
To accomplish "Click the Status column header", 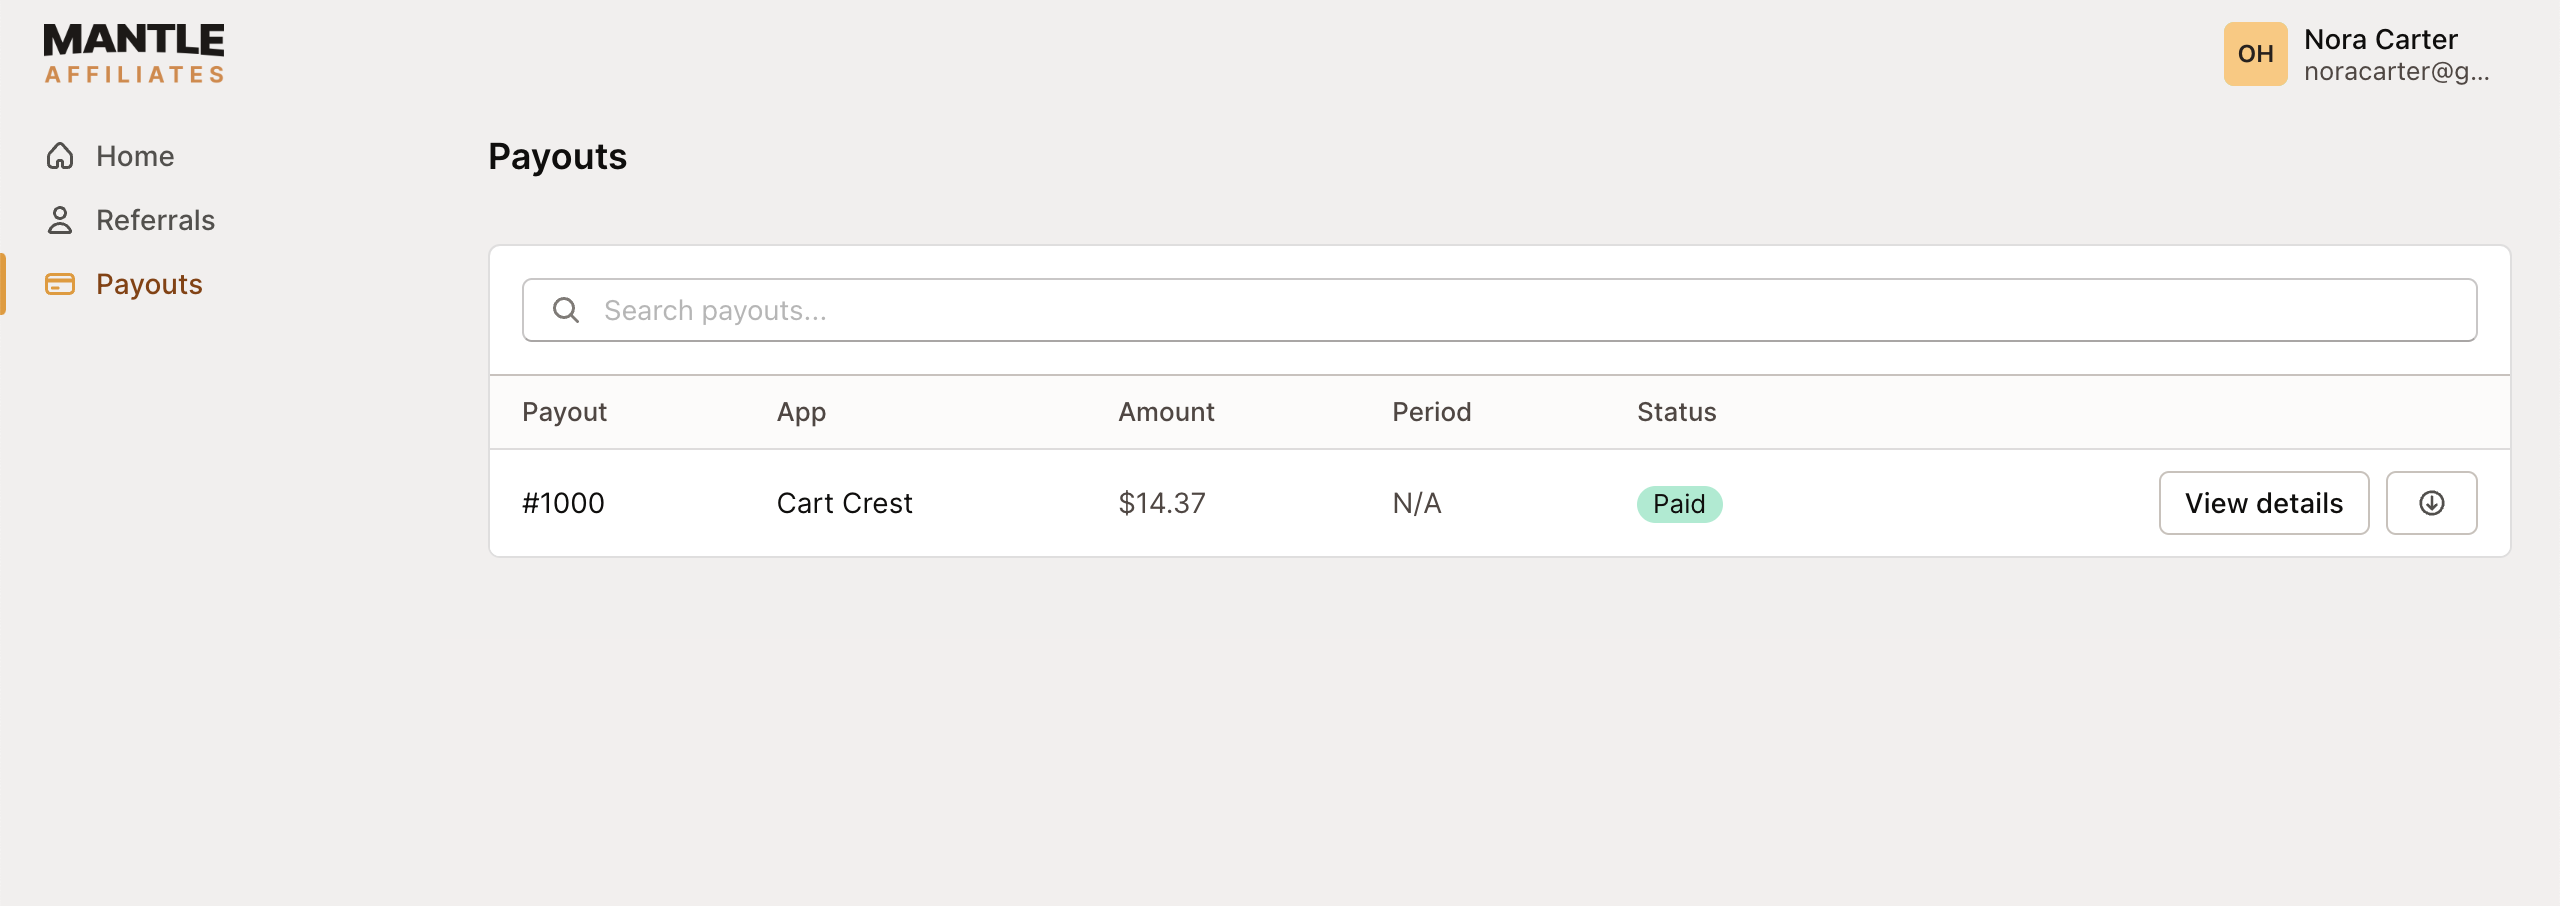I will click(1676, 411).
